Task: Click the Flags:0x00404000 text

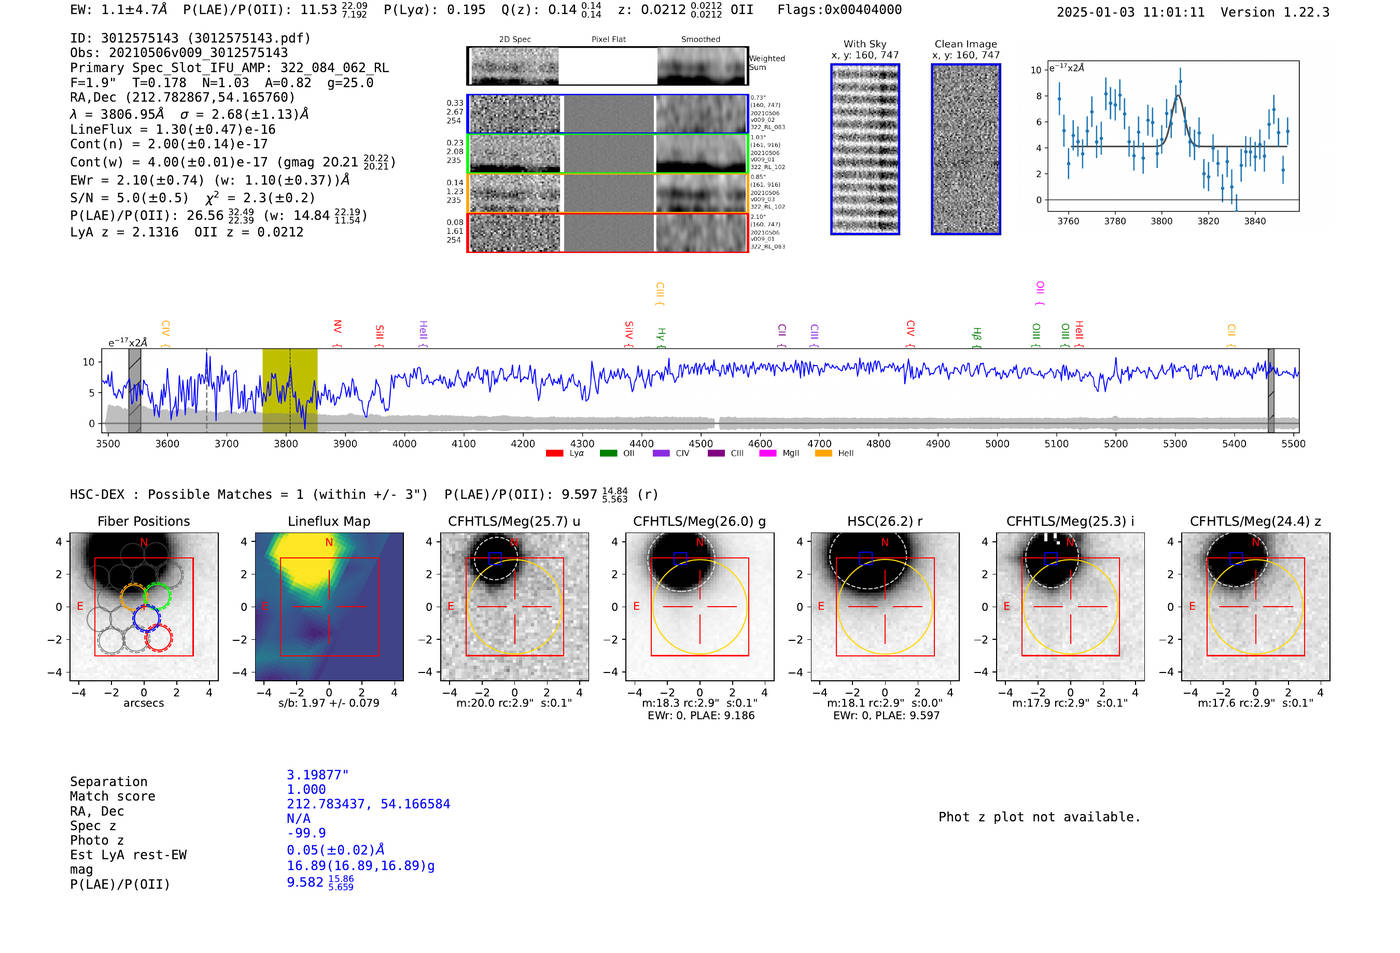Action: click(839, 10)
